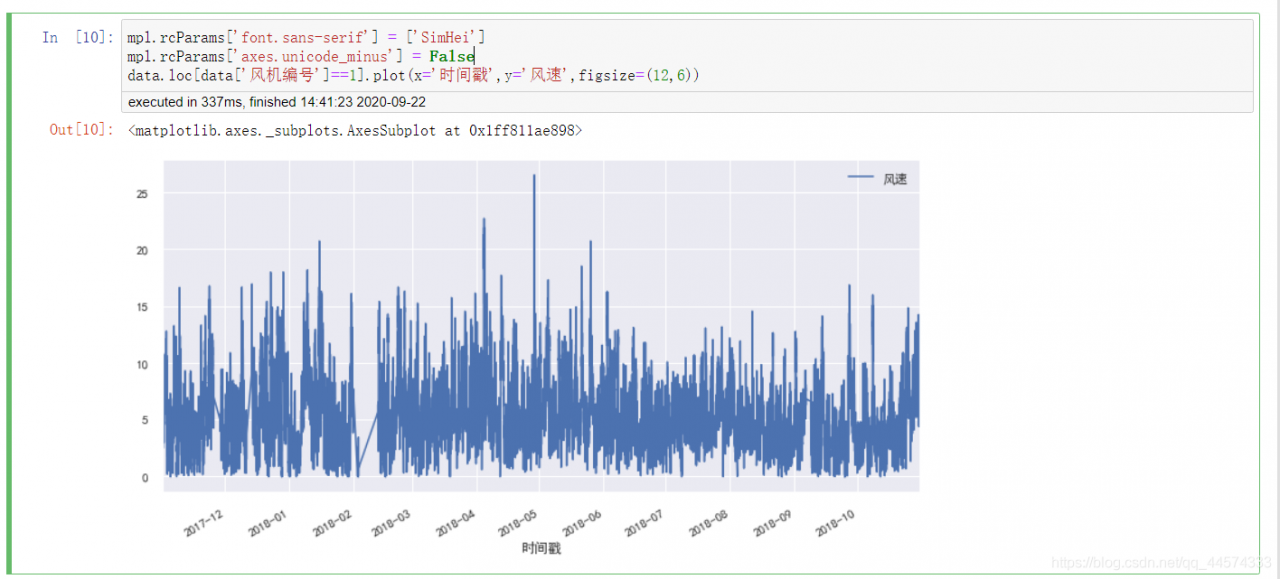
Task: Click the 25 y-axis tick label
Action: tap(142, 193)
